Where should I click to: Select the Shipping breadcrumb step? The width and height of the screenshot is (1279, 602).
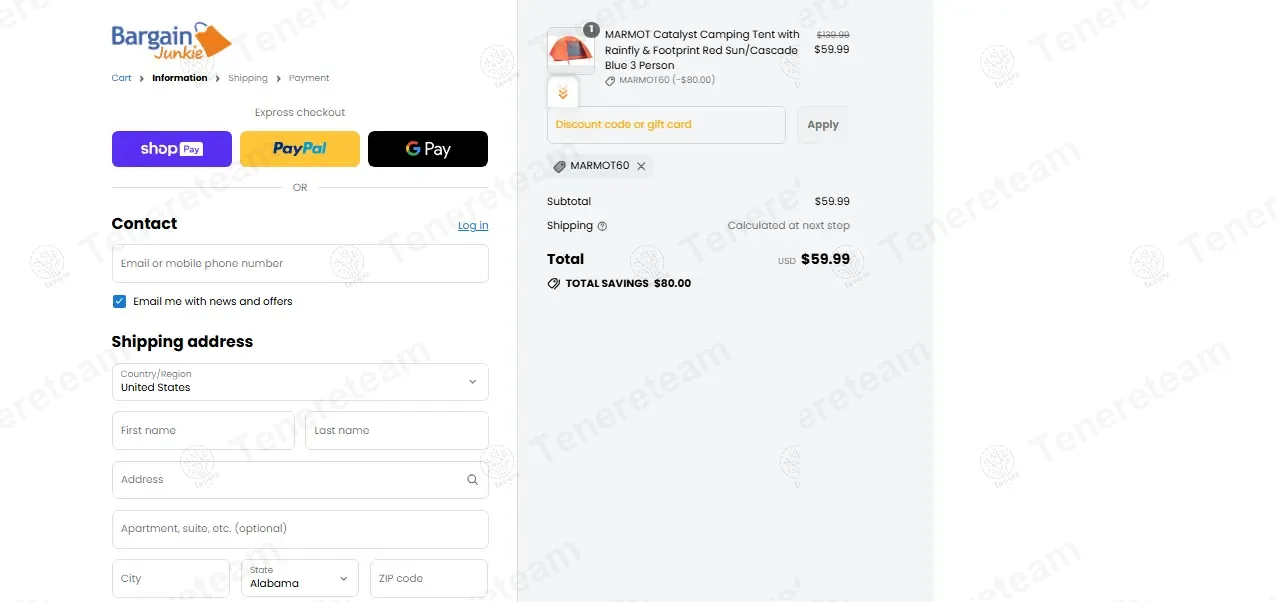point(248,78)
